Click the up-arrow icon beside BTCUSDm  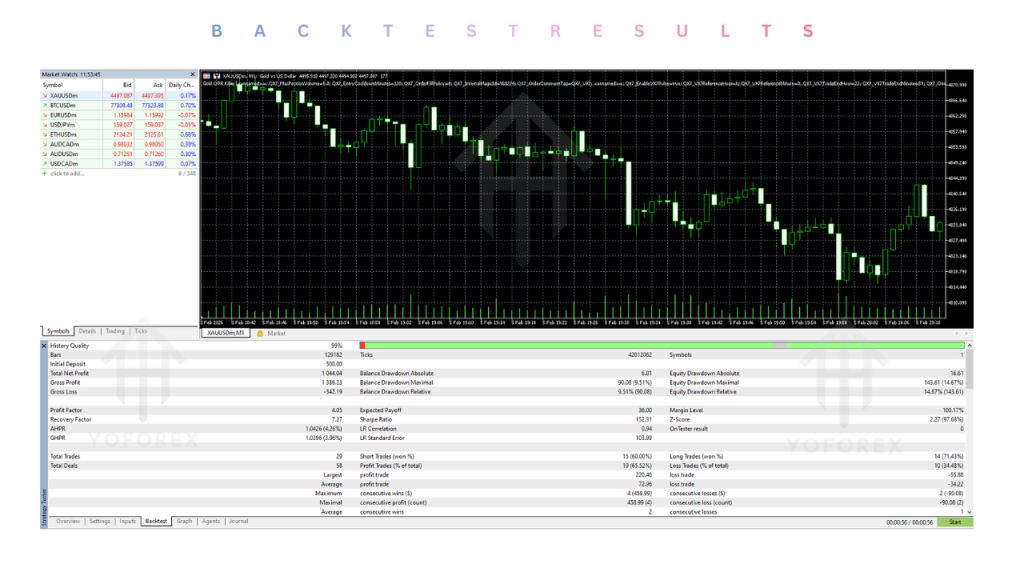click(45, 105)
